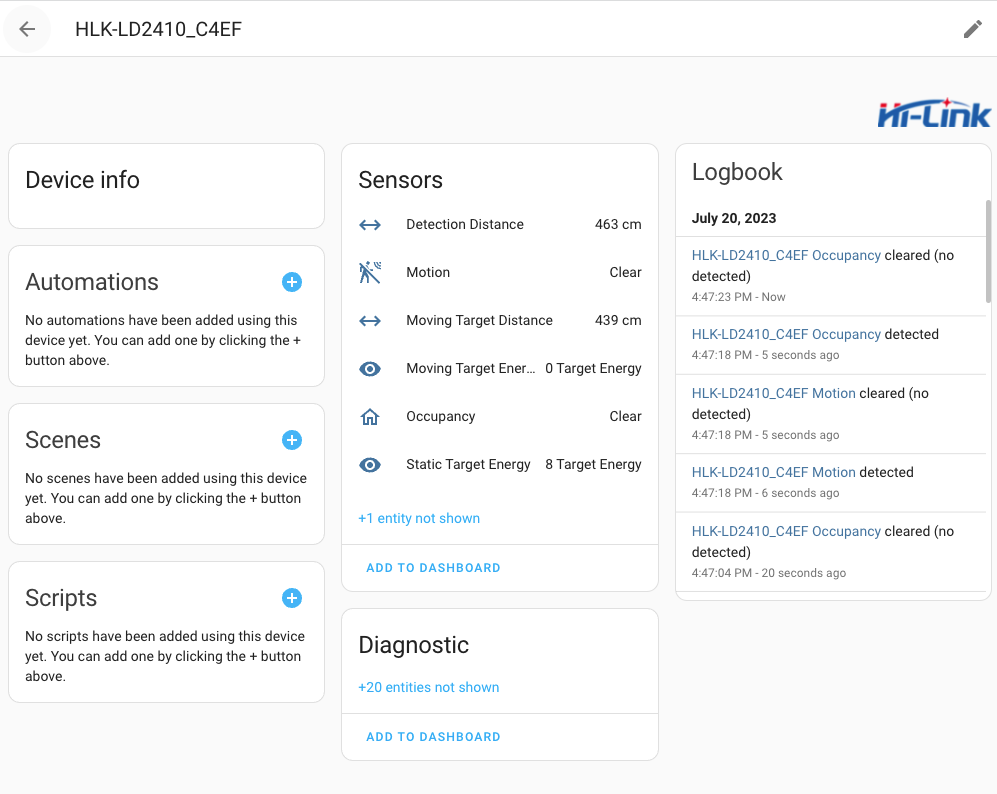Add a new automation with the plus button
Viewport: 997px width, 794px height.
click(x=292, y=282)
